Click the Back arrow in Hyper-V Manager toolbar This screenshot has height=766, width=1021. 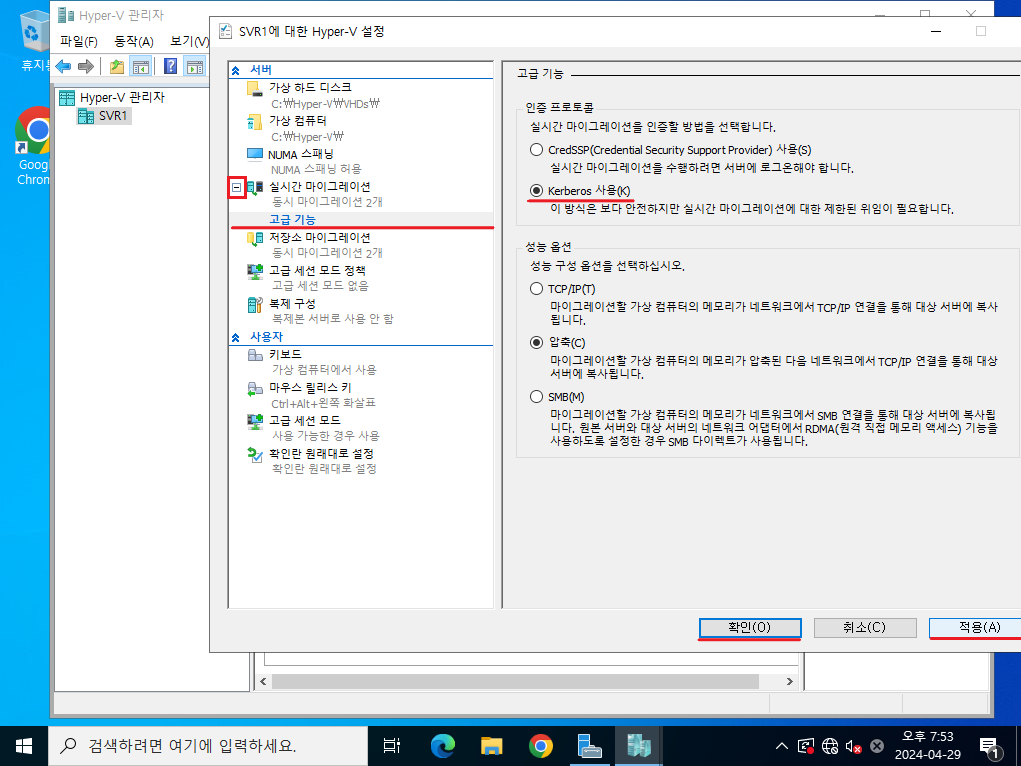[x=63, y=66]
